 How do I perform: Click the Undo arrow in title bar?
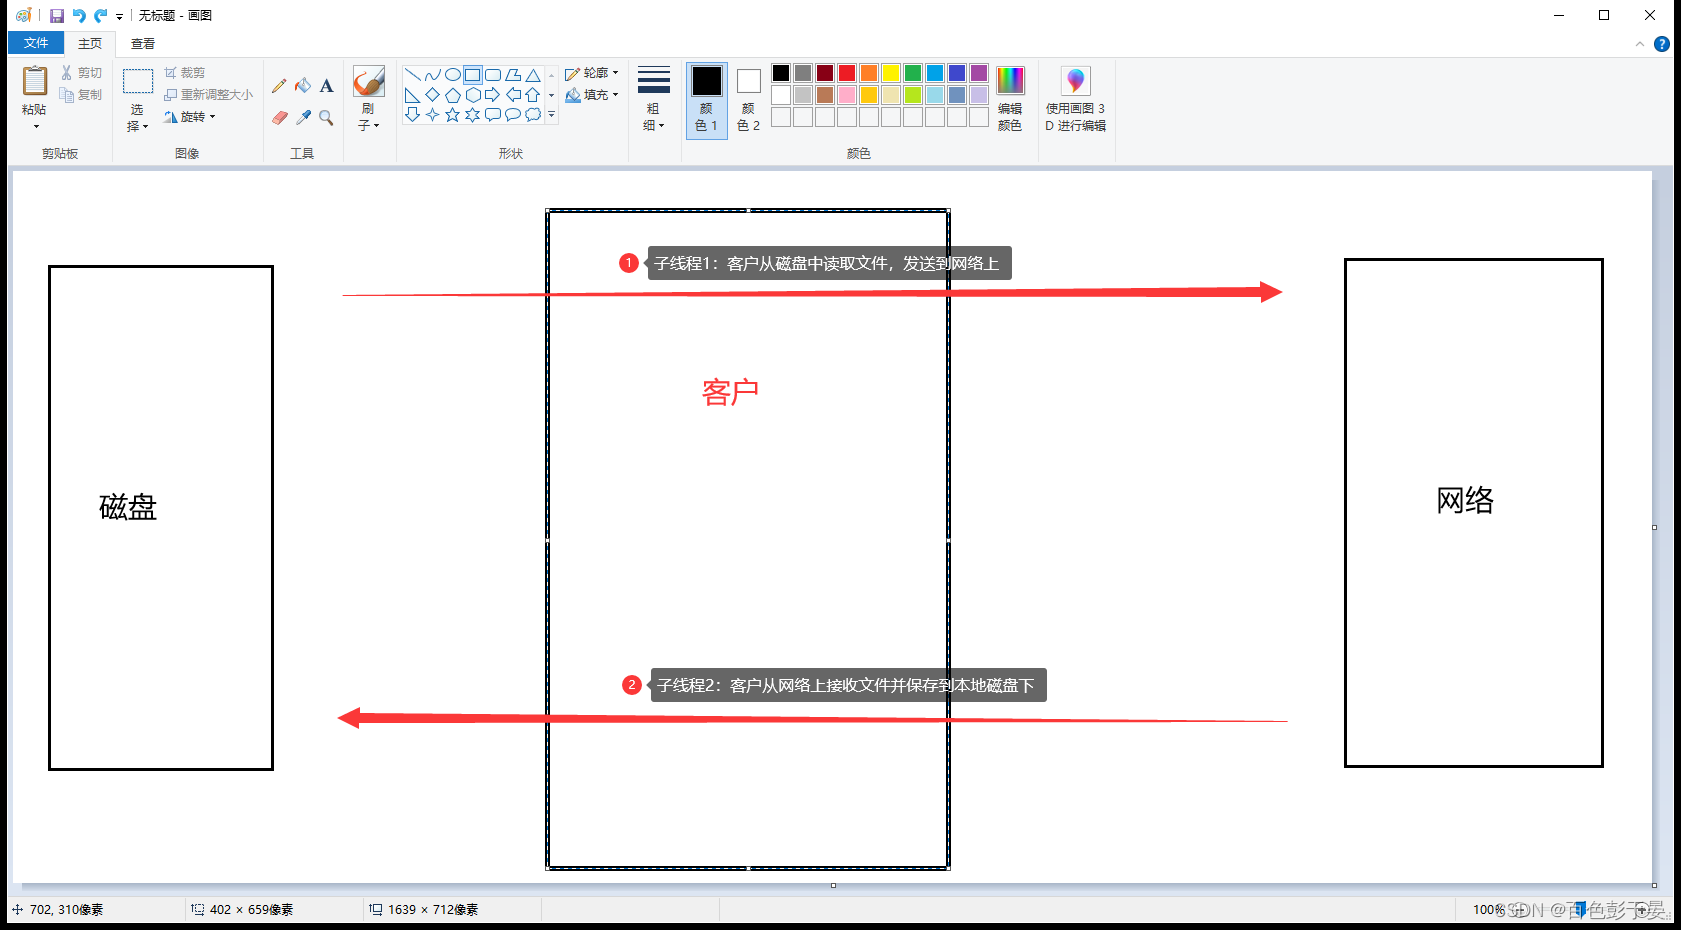(79, 16)
